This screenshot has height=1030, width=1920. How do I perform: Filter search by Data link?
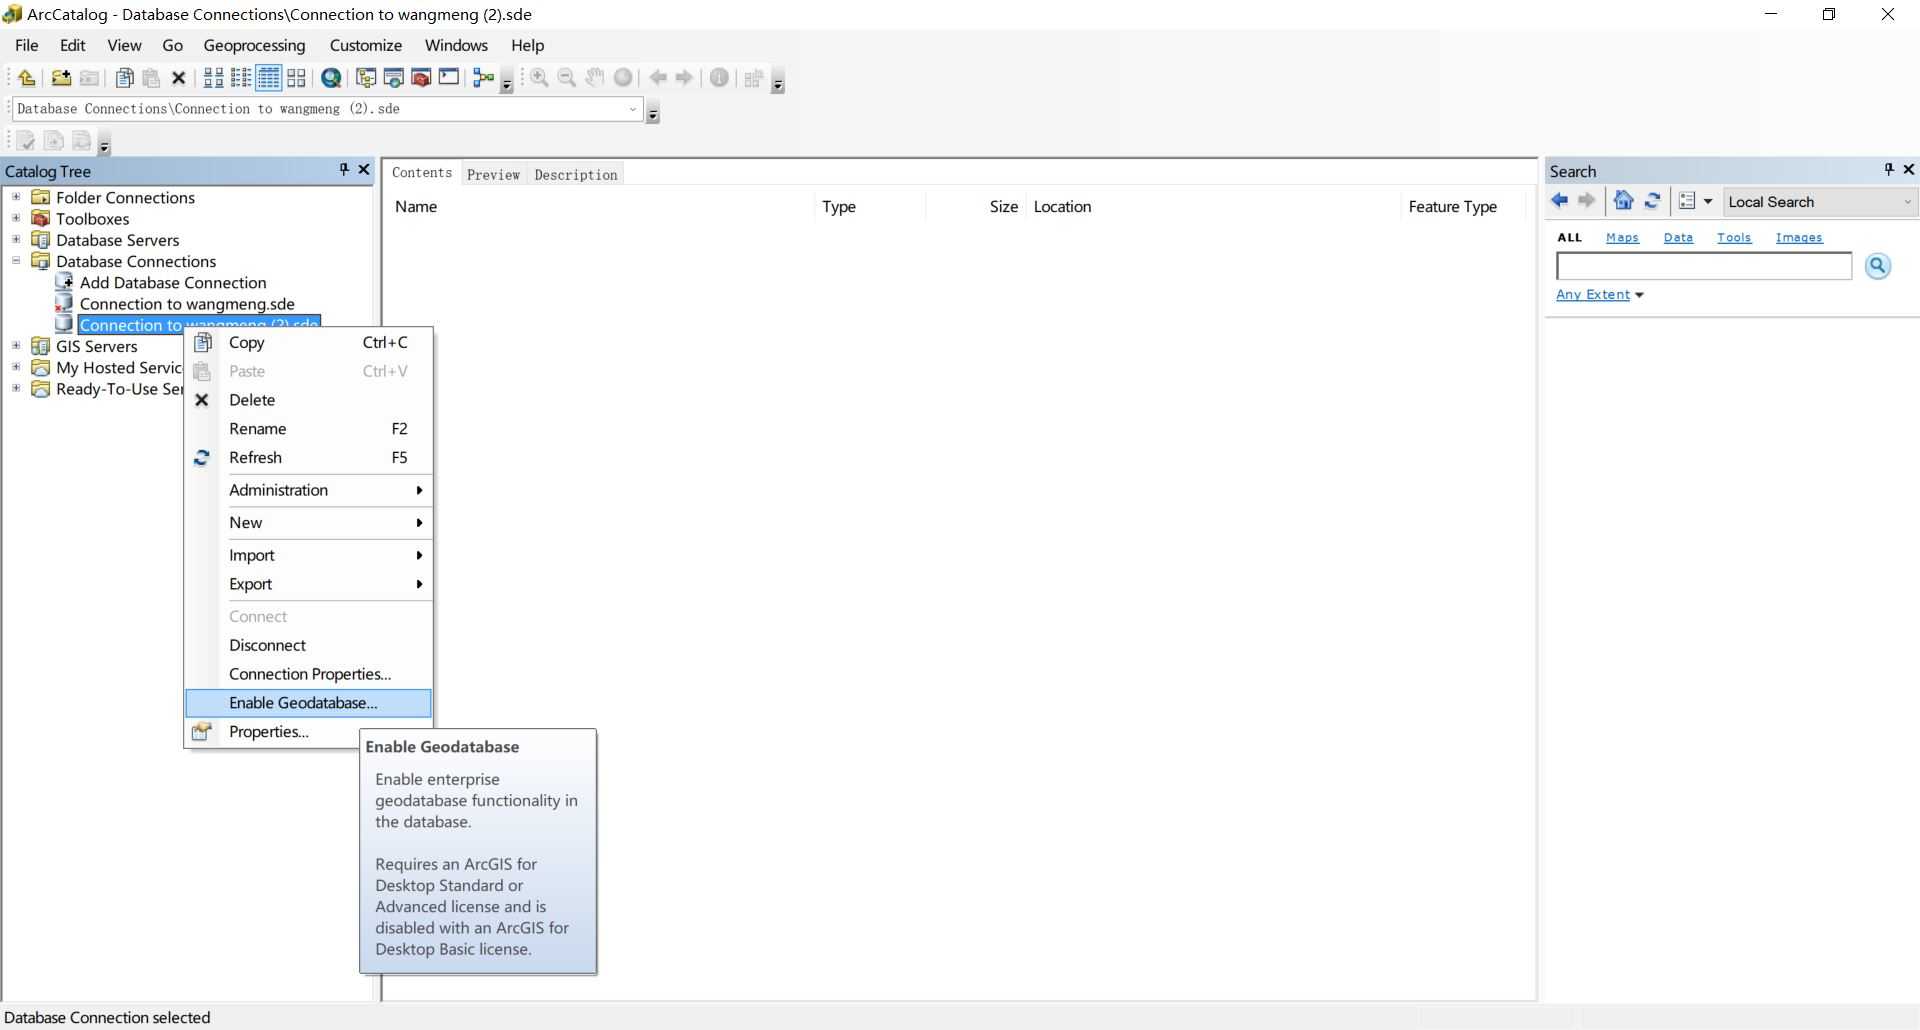pos(1678,238)
